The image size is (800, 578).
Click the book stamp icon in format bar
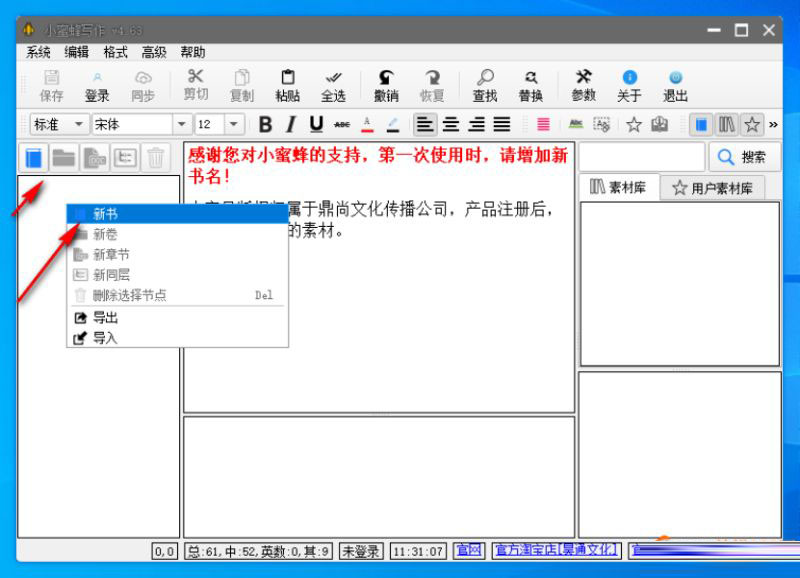(659, 124)
